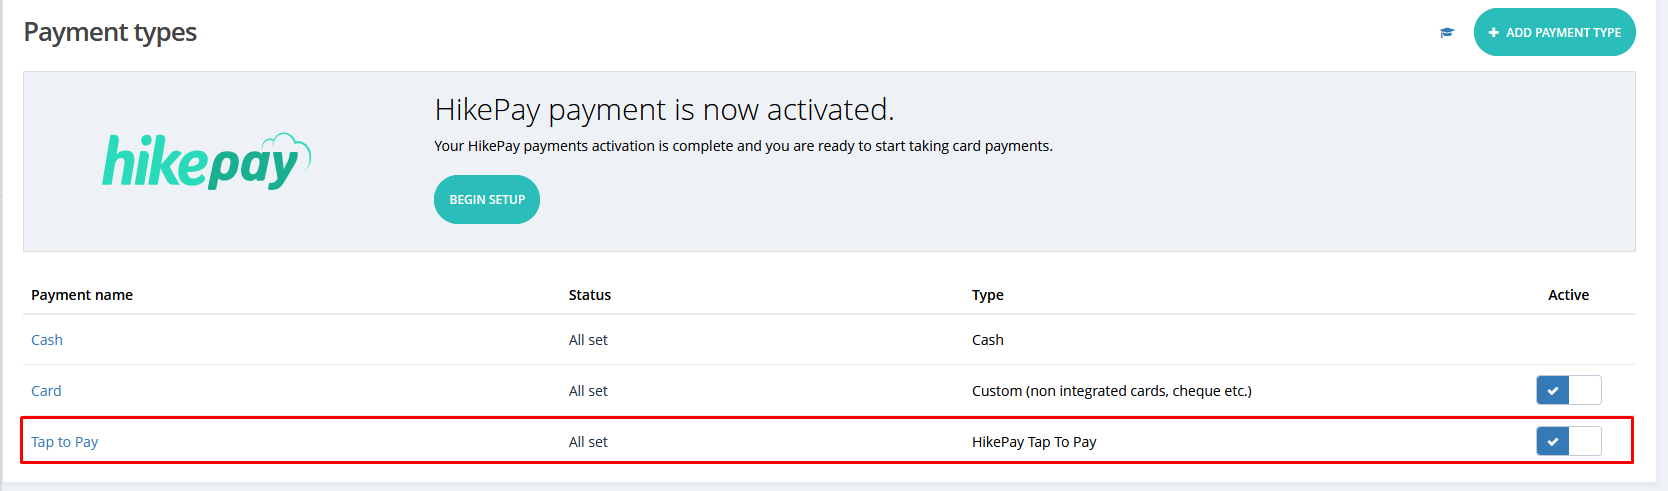Click the Payment name column header
1668x491 pixels.
(82, 295)
